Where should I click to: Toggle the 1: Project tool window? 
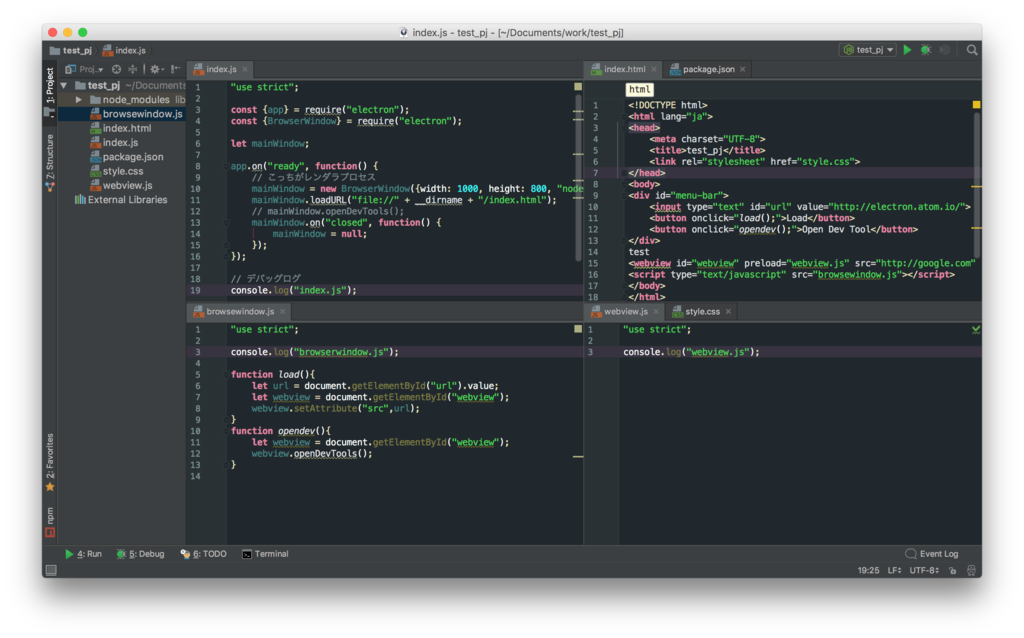(x=50, y=91)
